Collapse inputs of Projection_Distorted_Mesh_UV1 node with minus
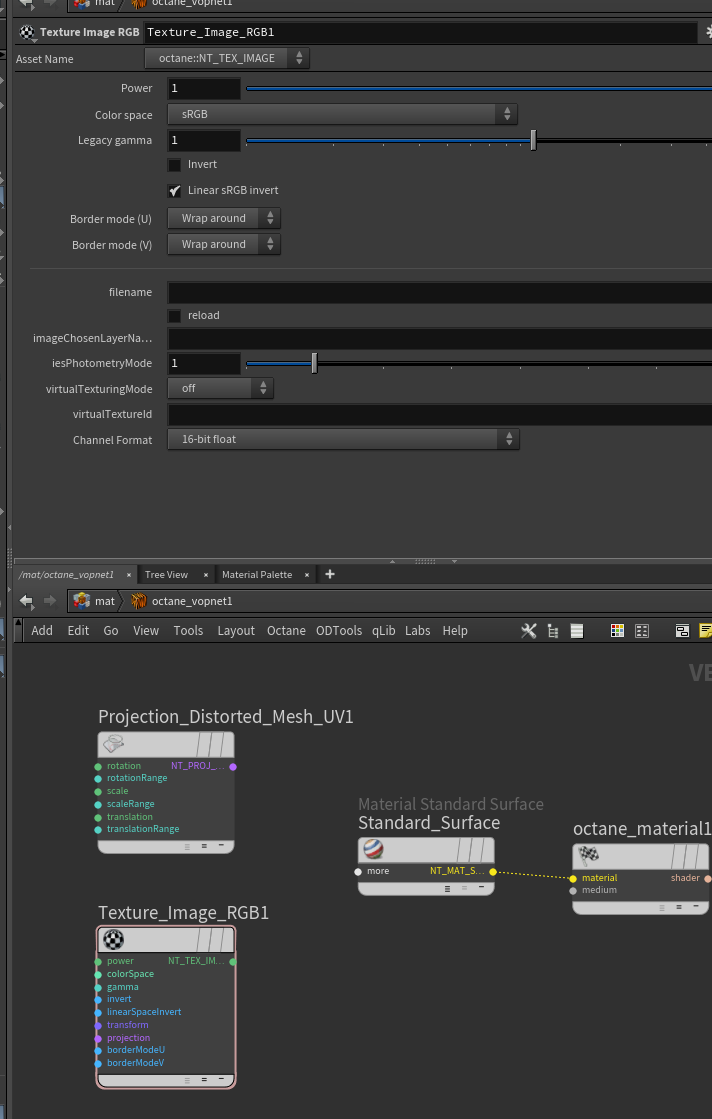 pyautogui.click(x=221, y=846)
